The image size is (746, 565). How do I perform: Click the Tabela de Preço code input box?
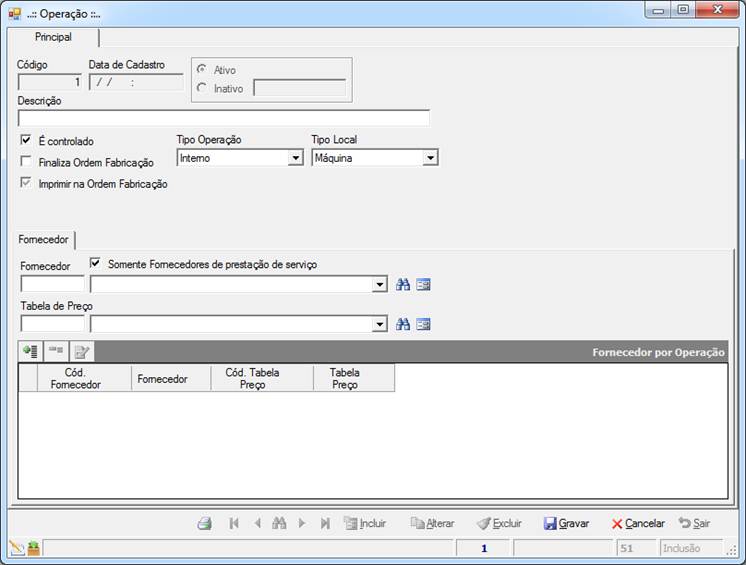(x=52, y=324)
